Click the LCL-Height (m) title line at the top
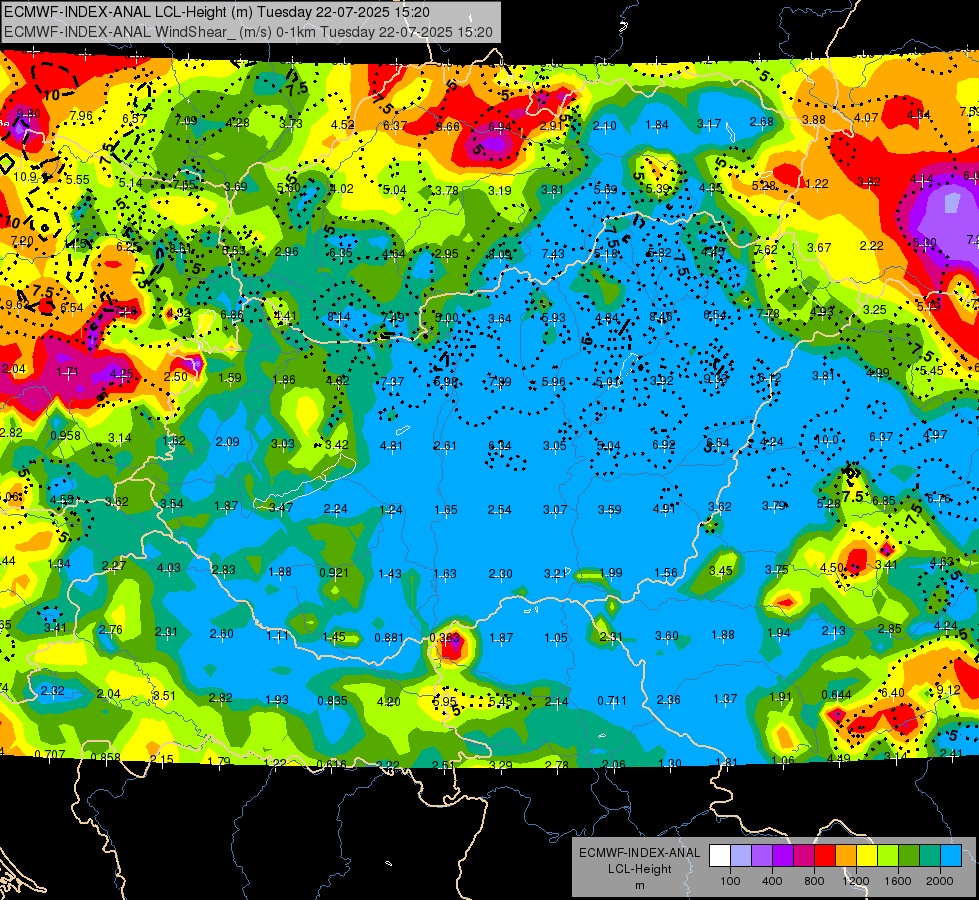This screenshot has height=900, width=979. pyautogui.click(x=217, y=11)
